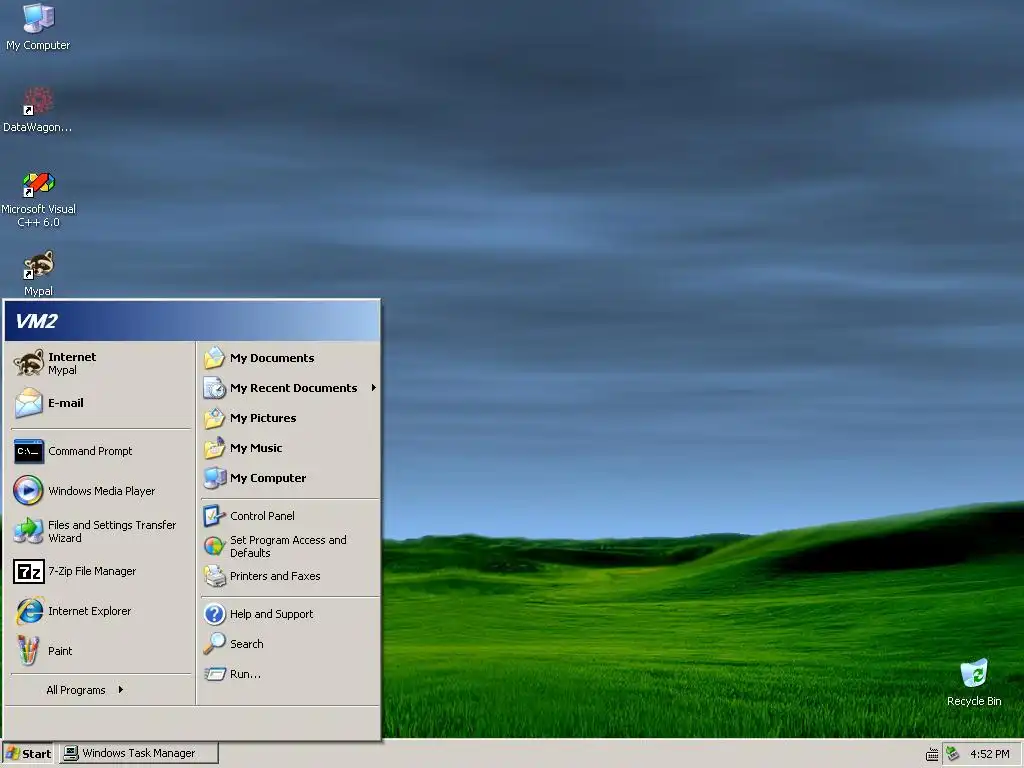1024x768 pixels.
Task: Click the Windows Media Player icon
Action: click(x=29, y=490)
